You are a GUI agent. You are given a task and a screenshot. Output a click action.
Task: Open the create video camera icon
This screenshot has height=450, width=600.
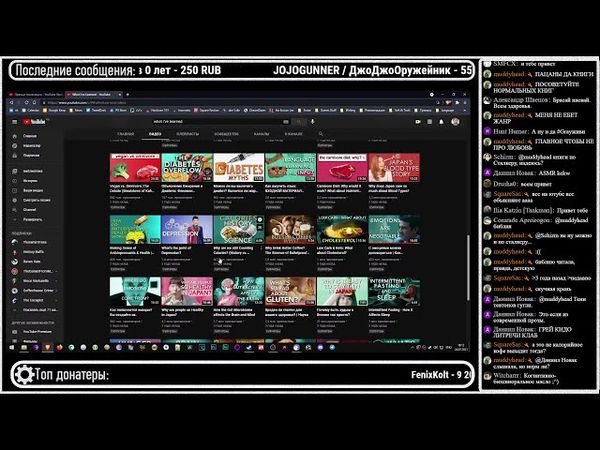coord(417,122)
